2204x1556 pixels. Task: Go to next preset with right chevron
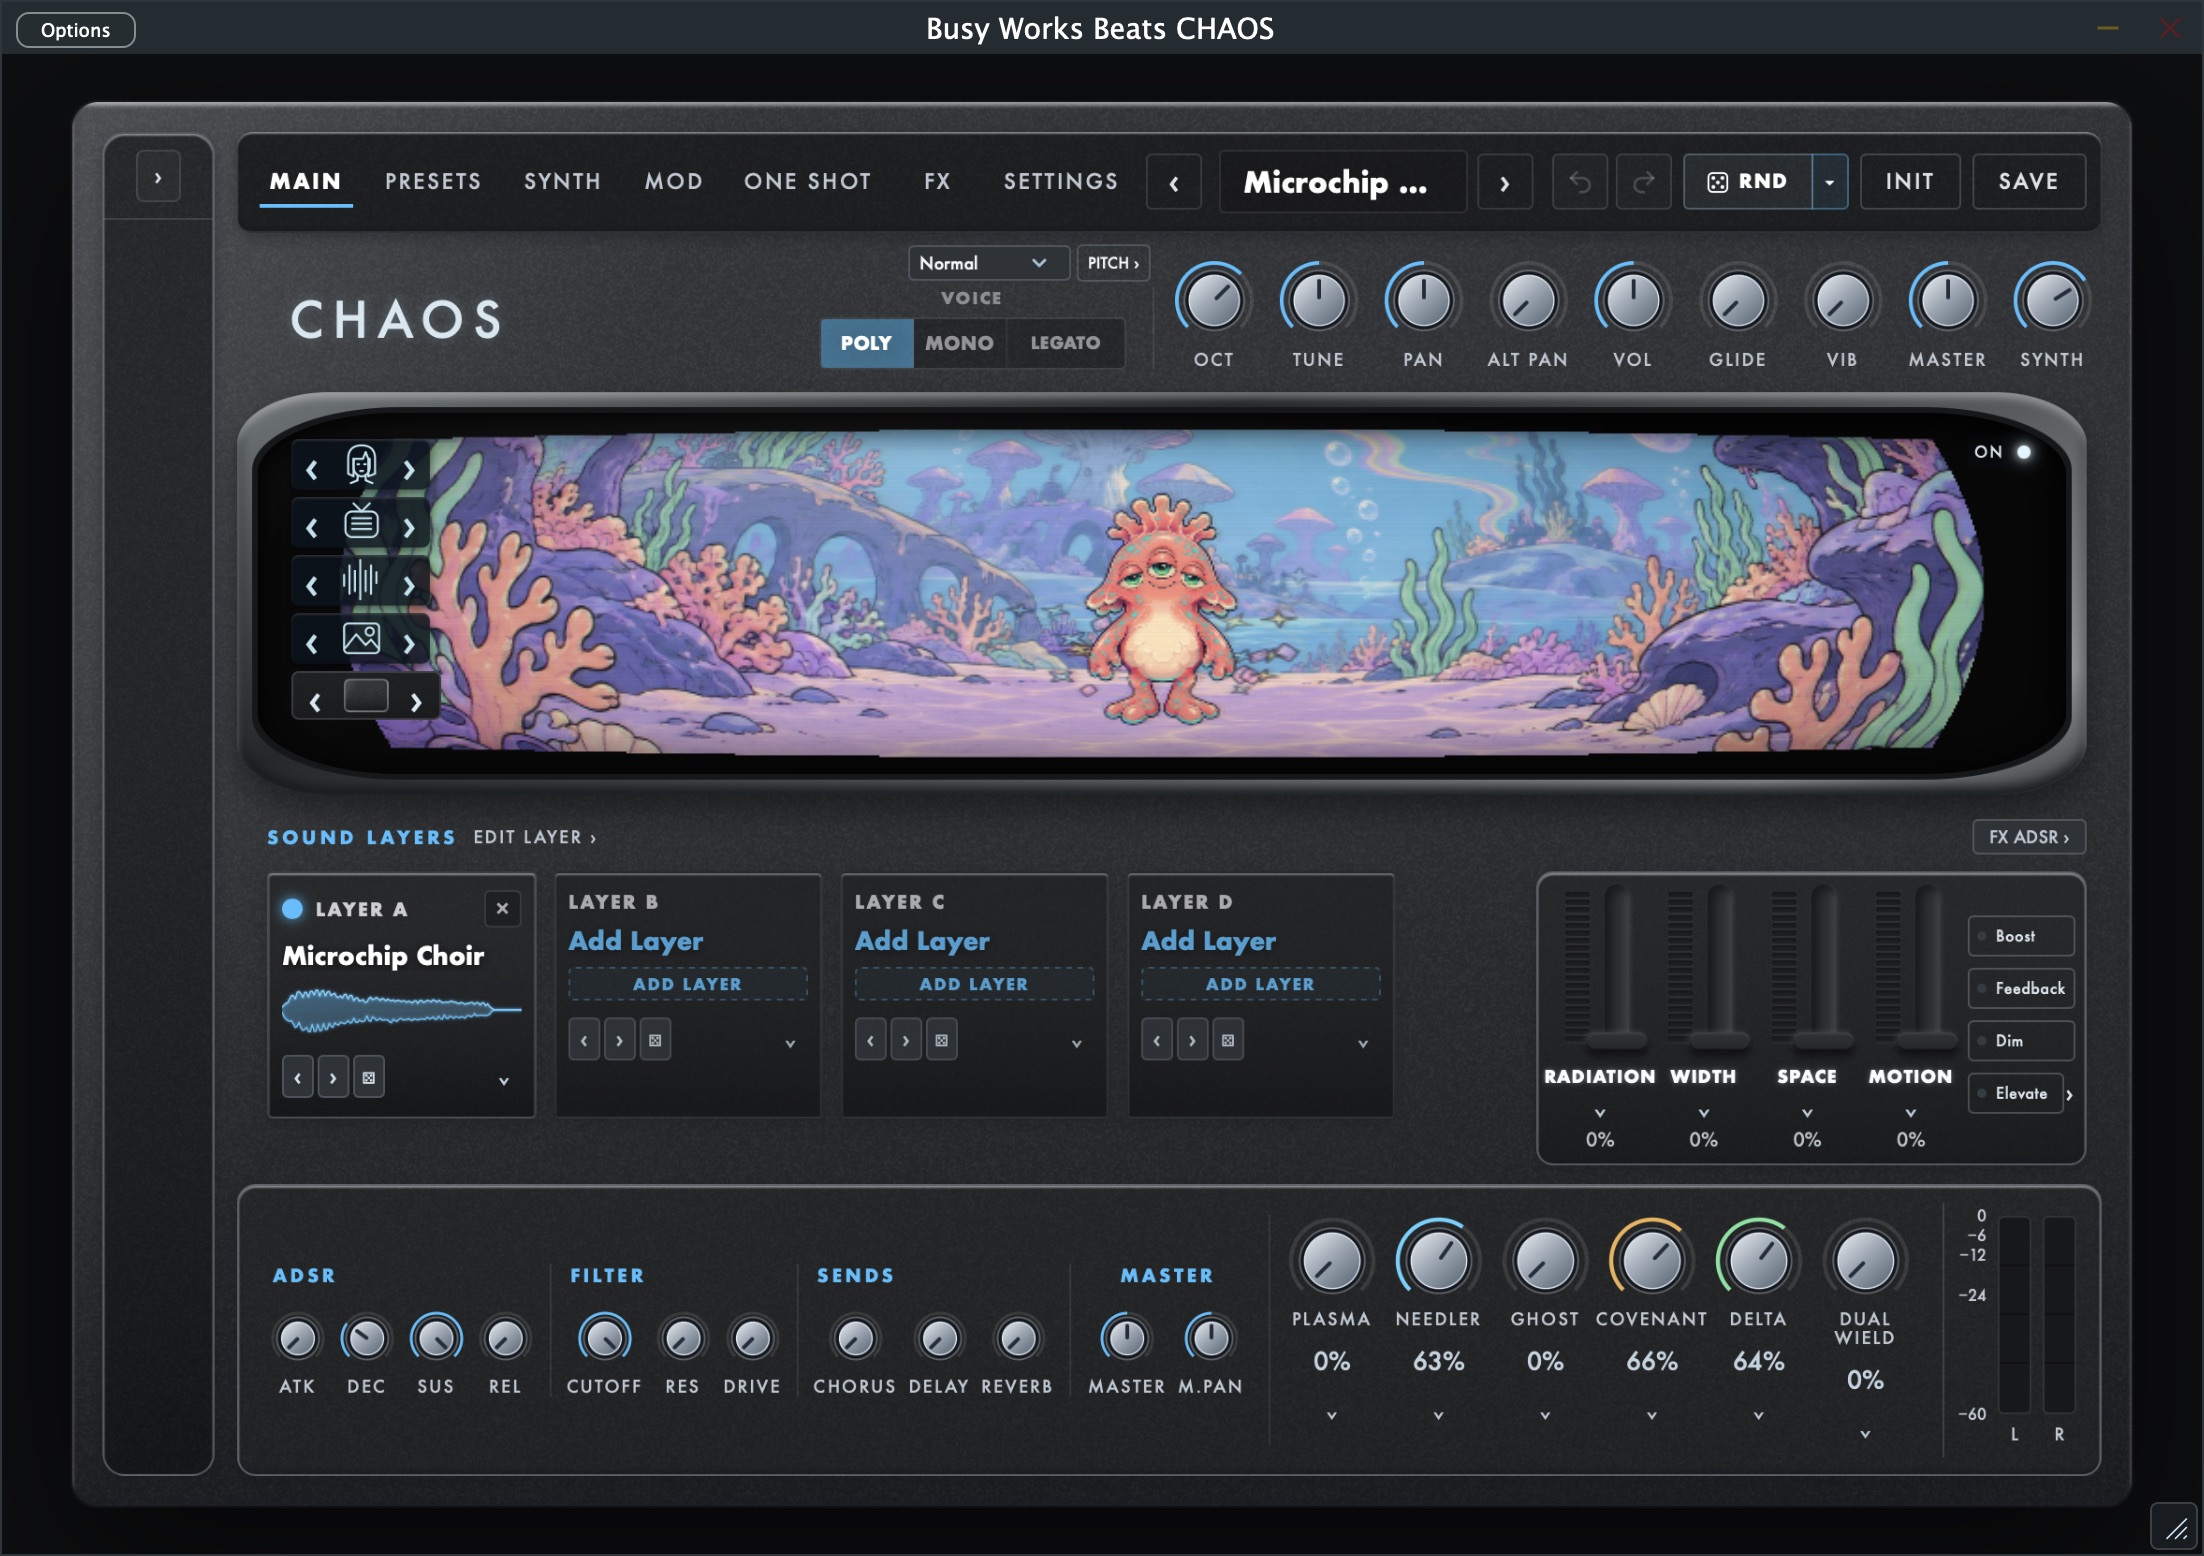(1505, 182)
